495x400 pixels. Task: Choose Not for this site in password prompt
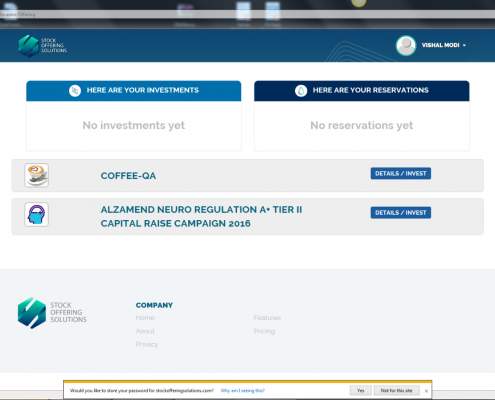(x=396, y=390)
